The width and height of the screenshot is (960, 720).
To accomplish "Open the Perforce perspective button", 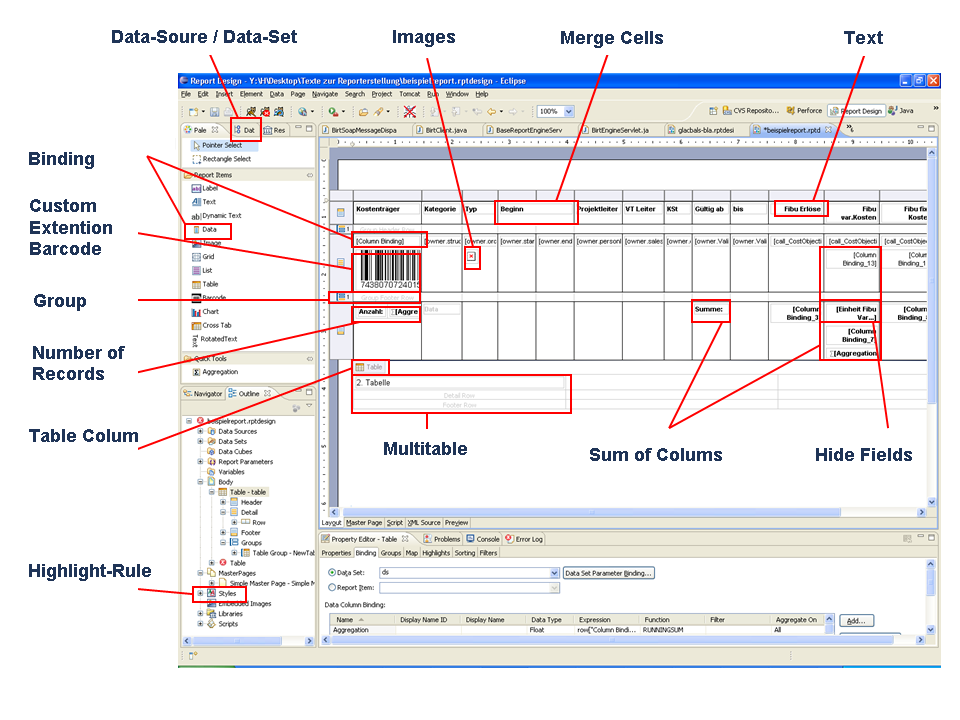I will 804,111.
